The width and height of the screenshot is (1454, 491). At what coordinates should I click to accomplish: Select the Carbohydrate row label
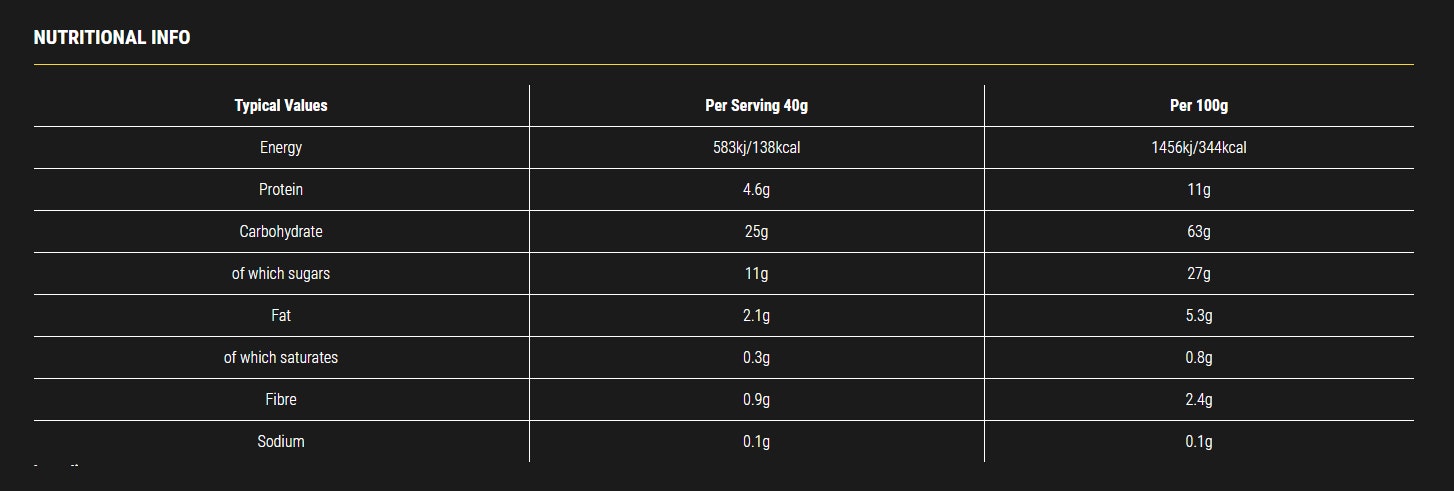point(281,231)
